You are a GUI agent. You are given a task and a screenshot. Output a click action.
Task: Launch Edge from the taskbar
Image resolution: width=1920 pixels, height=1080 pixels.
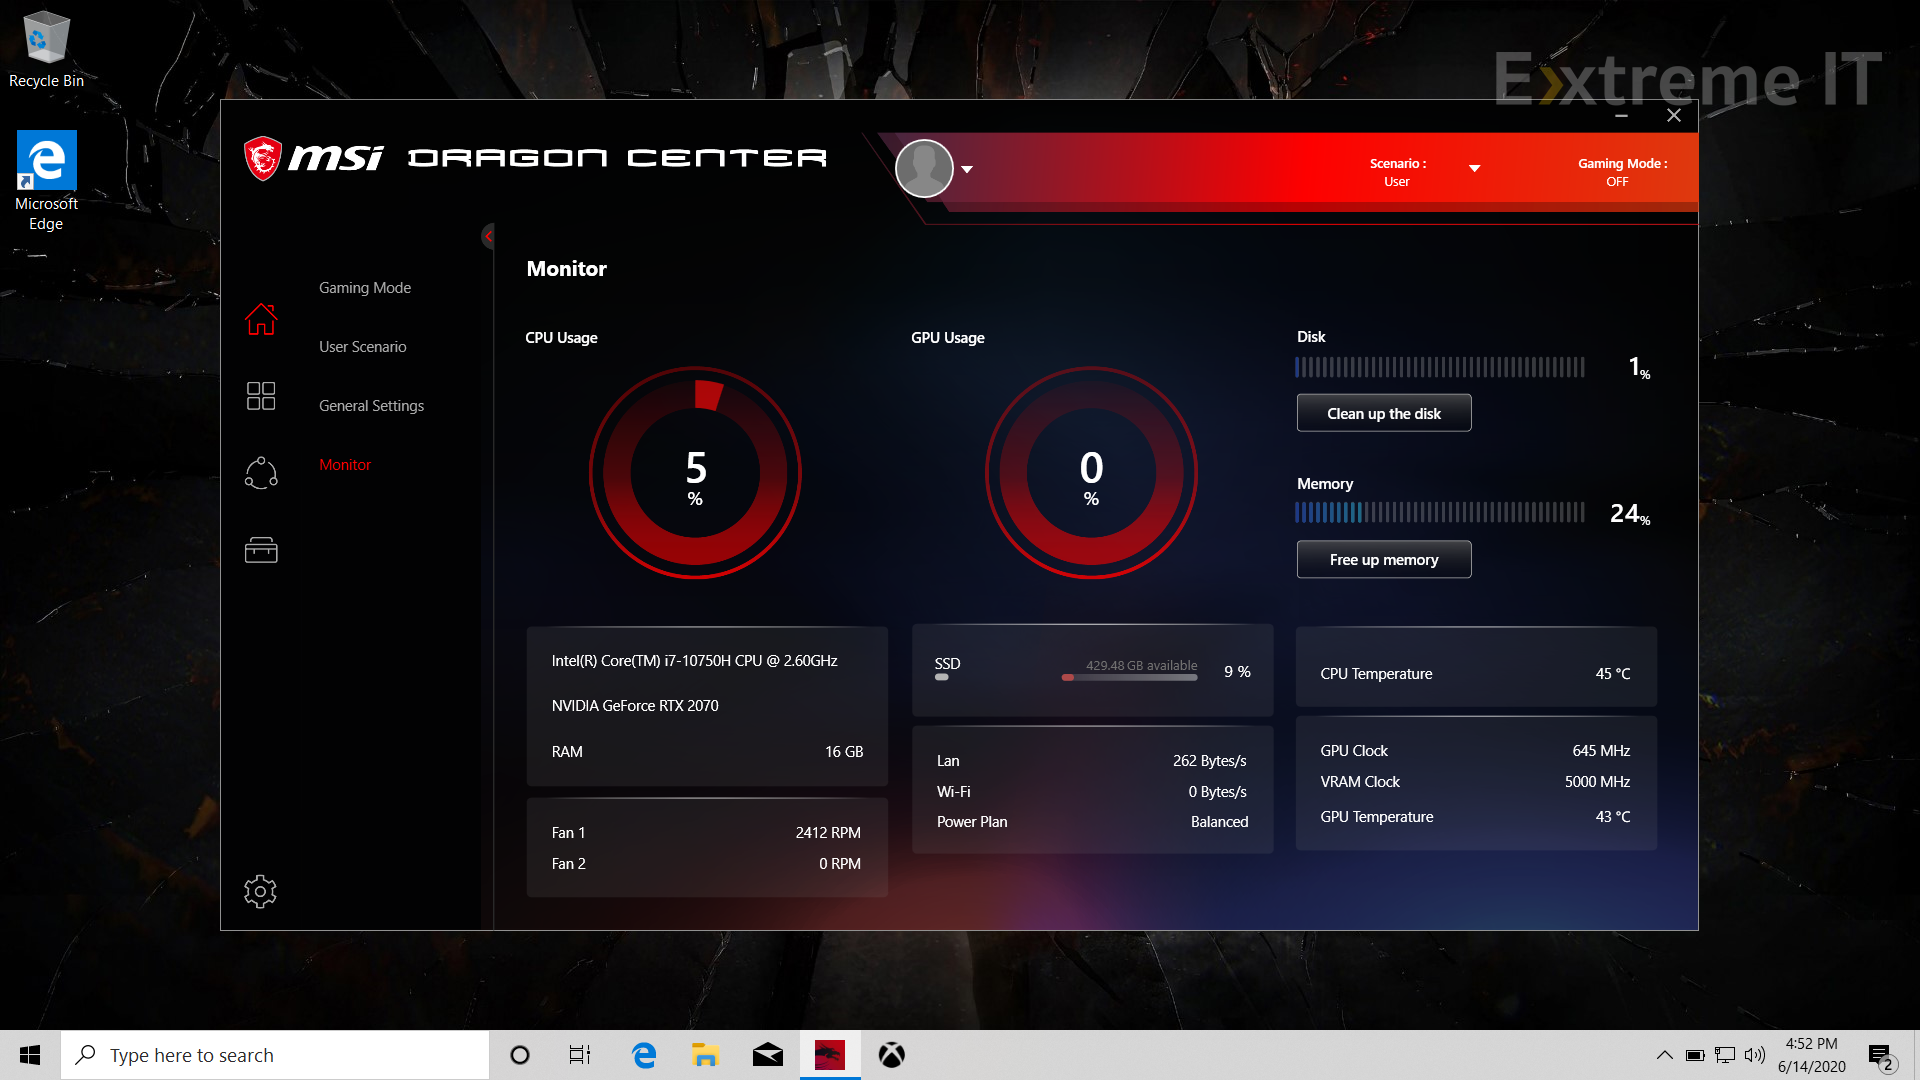pyautogui.click(x=644, y=1055)
